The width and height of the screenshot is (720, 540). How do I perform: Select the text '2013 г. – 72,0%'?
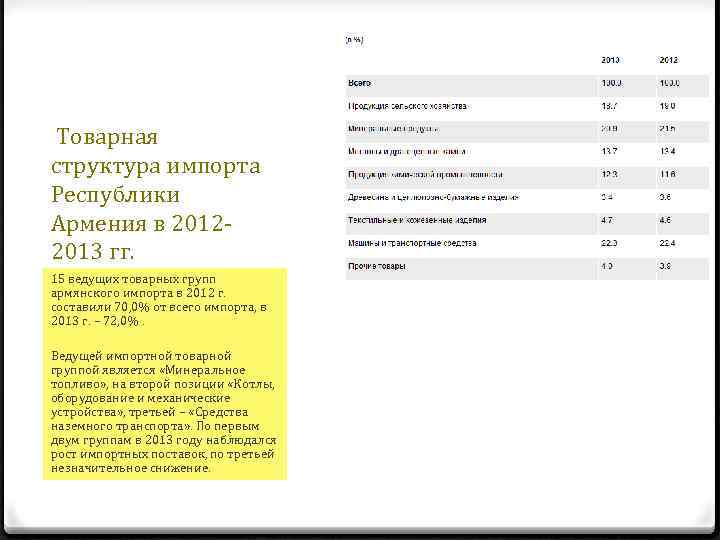pyautogui.click(x=95, y=321)
